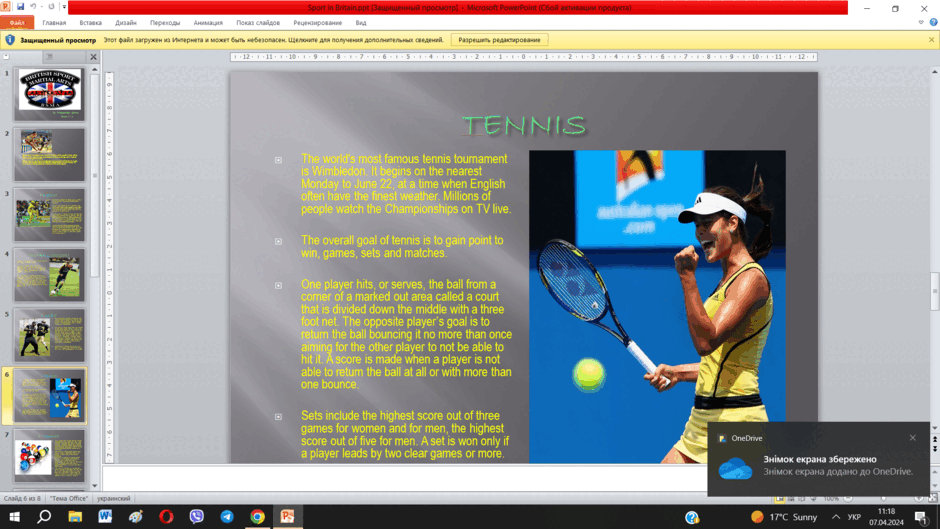The height and width of the screenshot is (529, 940).
Task: Open the Дизайн ribbon tab
Action: (125, 23)
